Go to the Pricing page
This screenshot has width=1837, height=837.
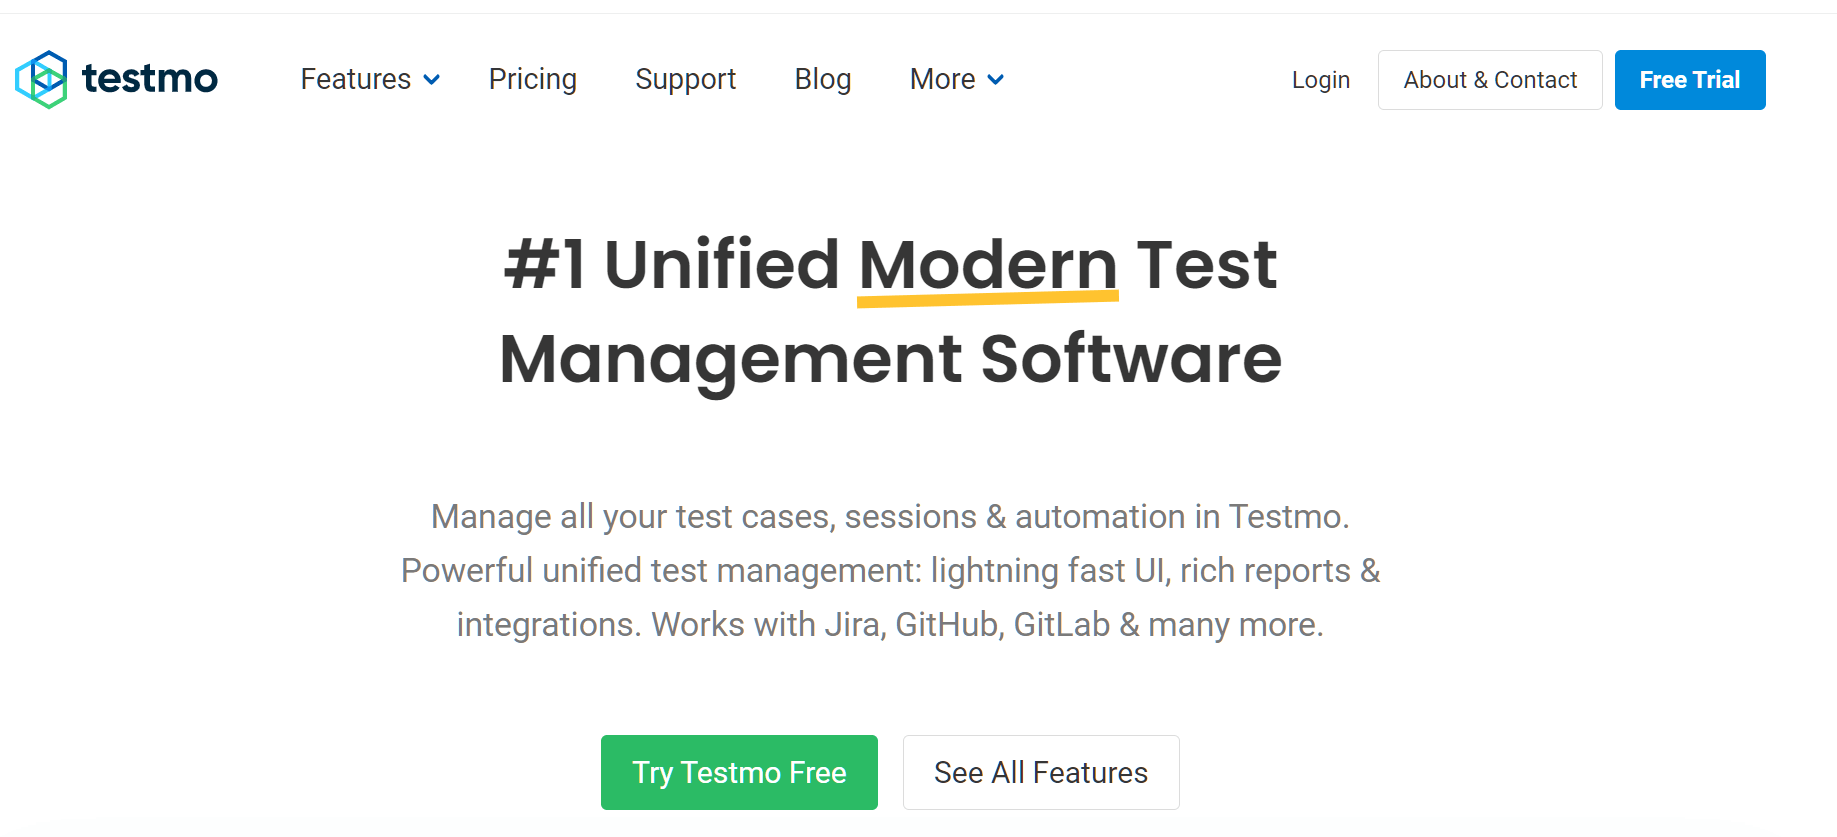[x=532, y=79]
